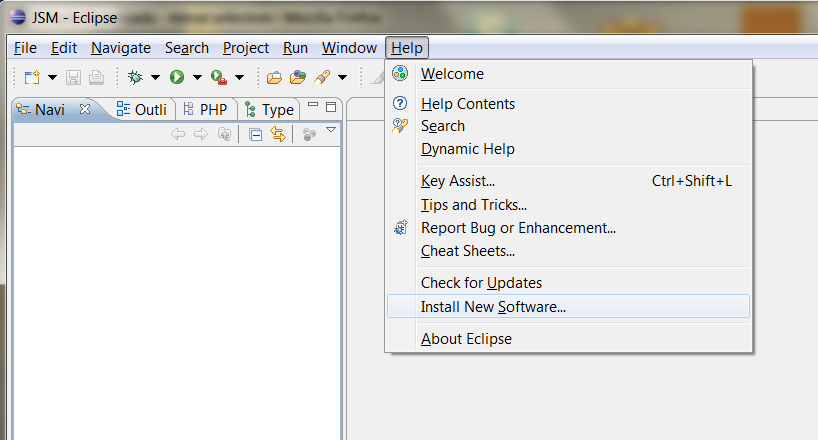Click the Print icon in toolbar
Screen dimensions: 818x440
97,77
